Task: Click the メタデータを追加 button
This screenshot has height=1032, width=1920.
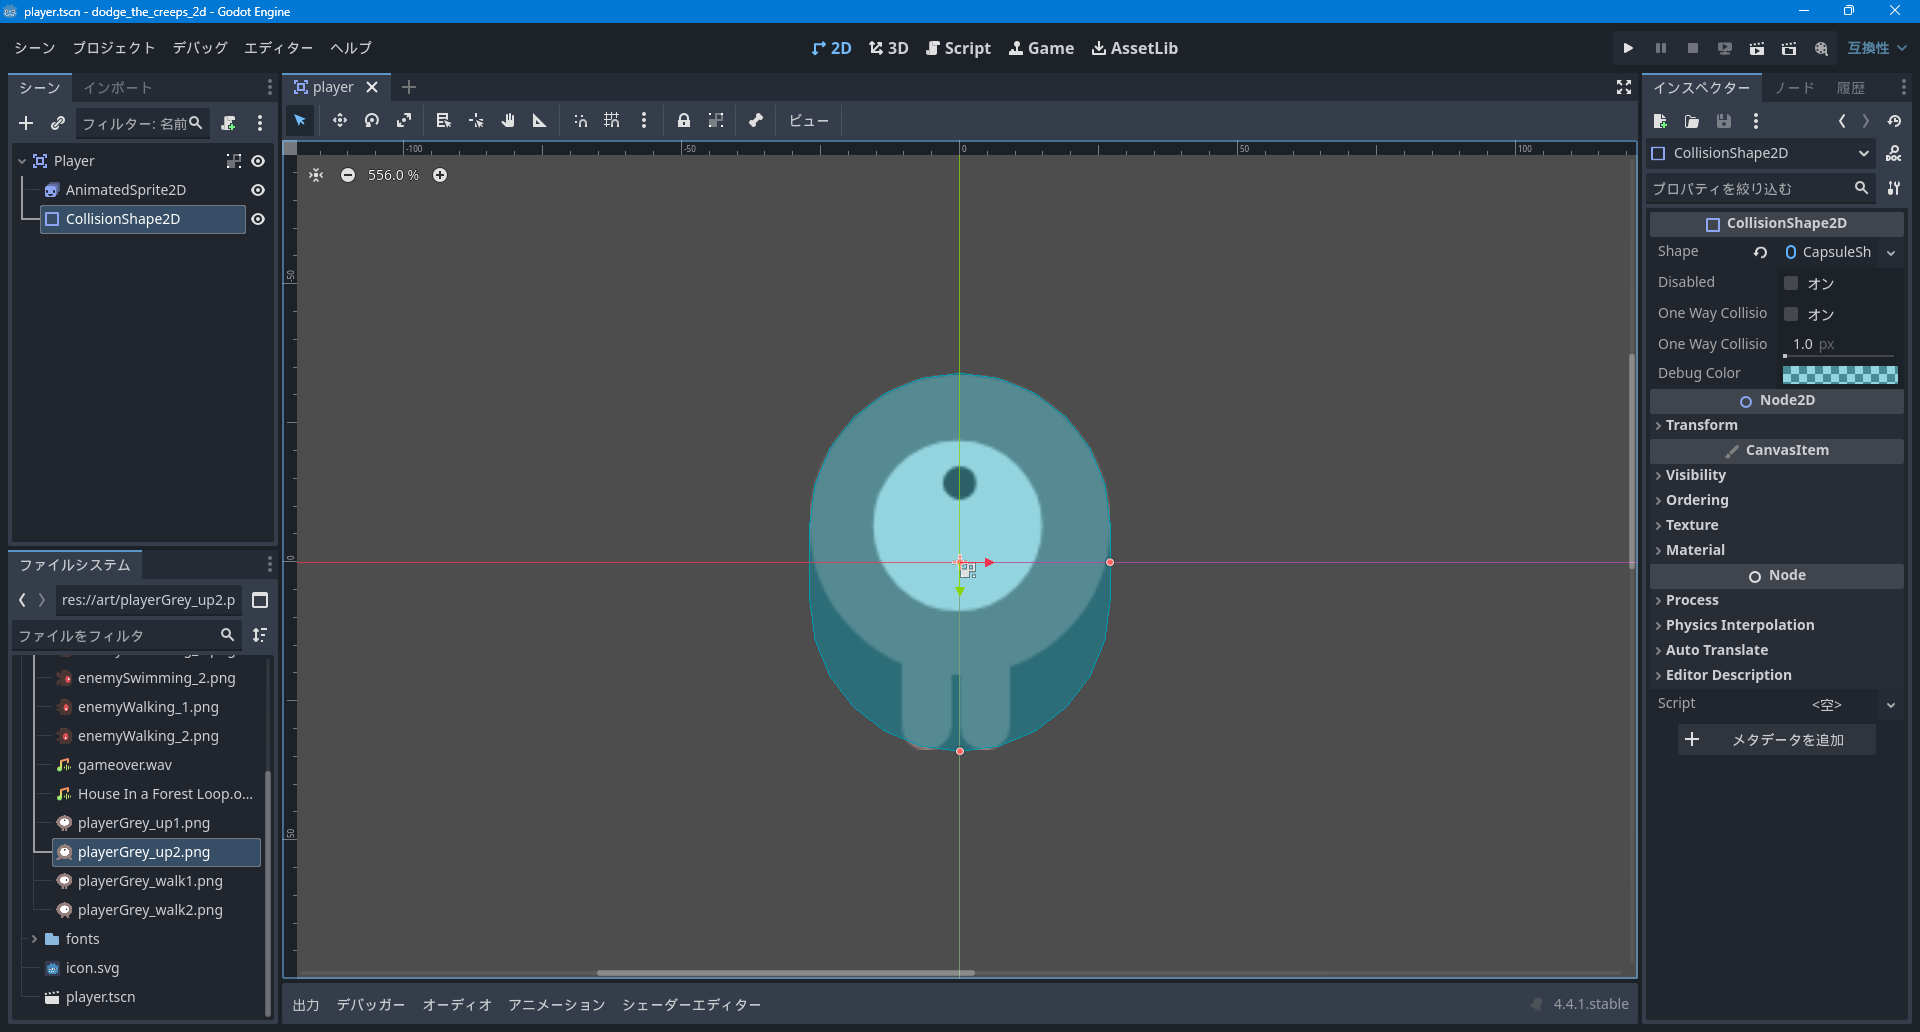Action: click(x=1776, y=740)
